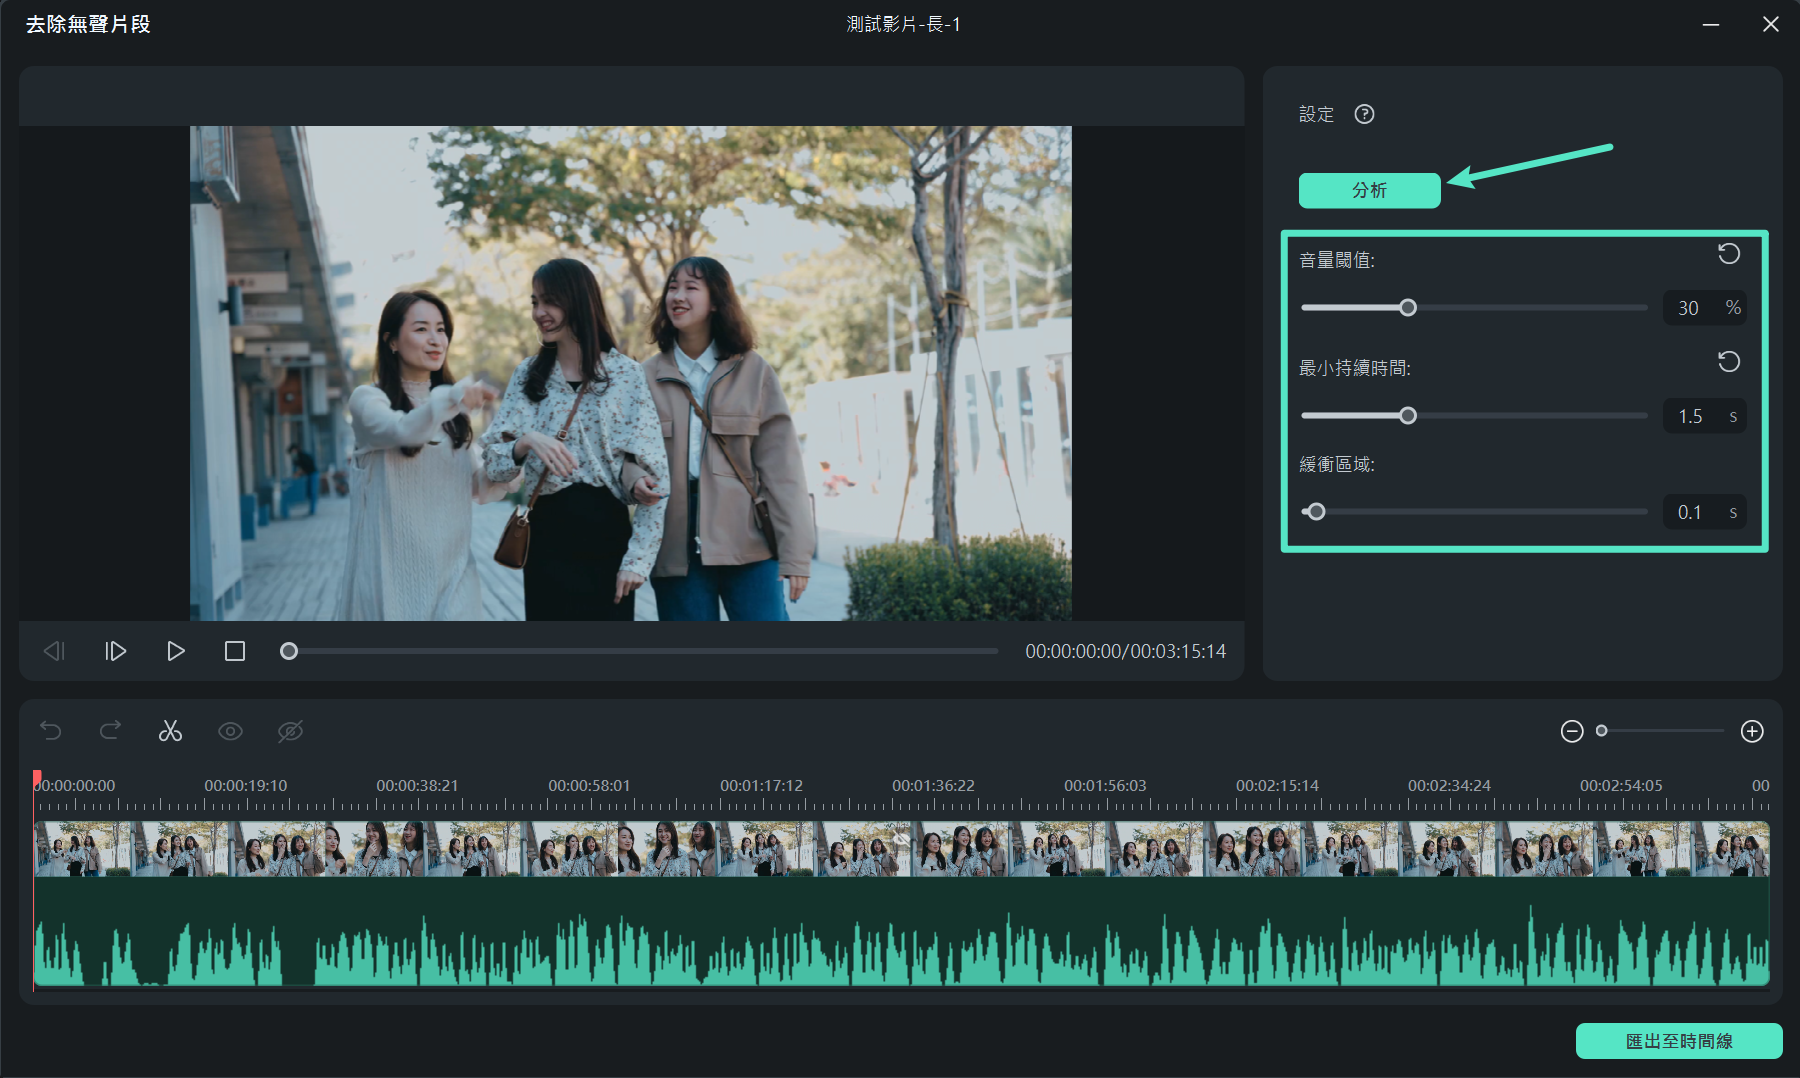Image resolution: width=1800 pixels, height=1078 pixels.
Task: Show the segment with the eye icon
Action: pos(230,731)
